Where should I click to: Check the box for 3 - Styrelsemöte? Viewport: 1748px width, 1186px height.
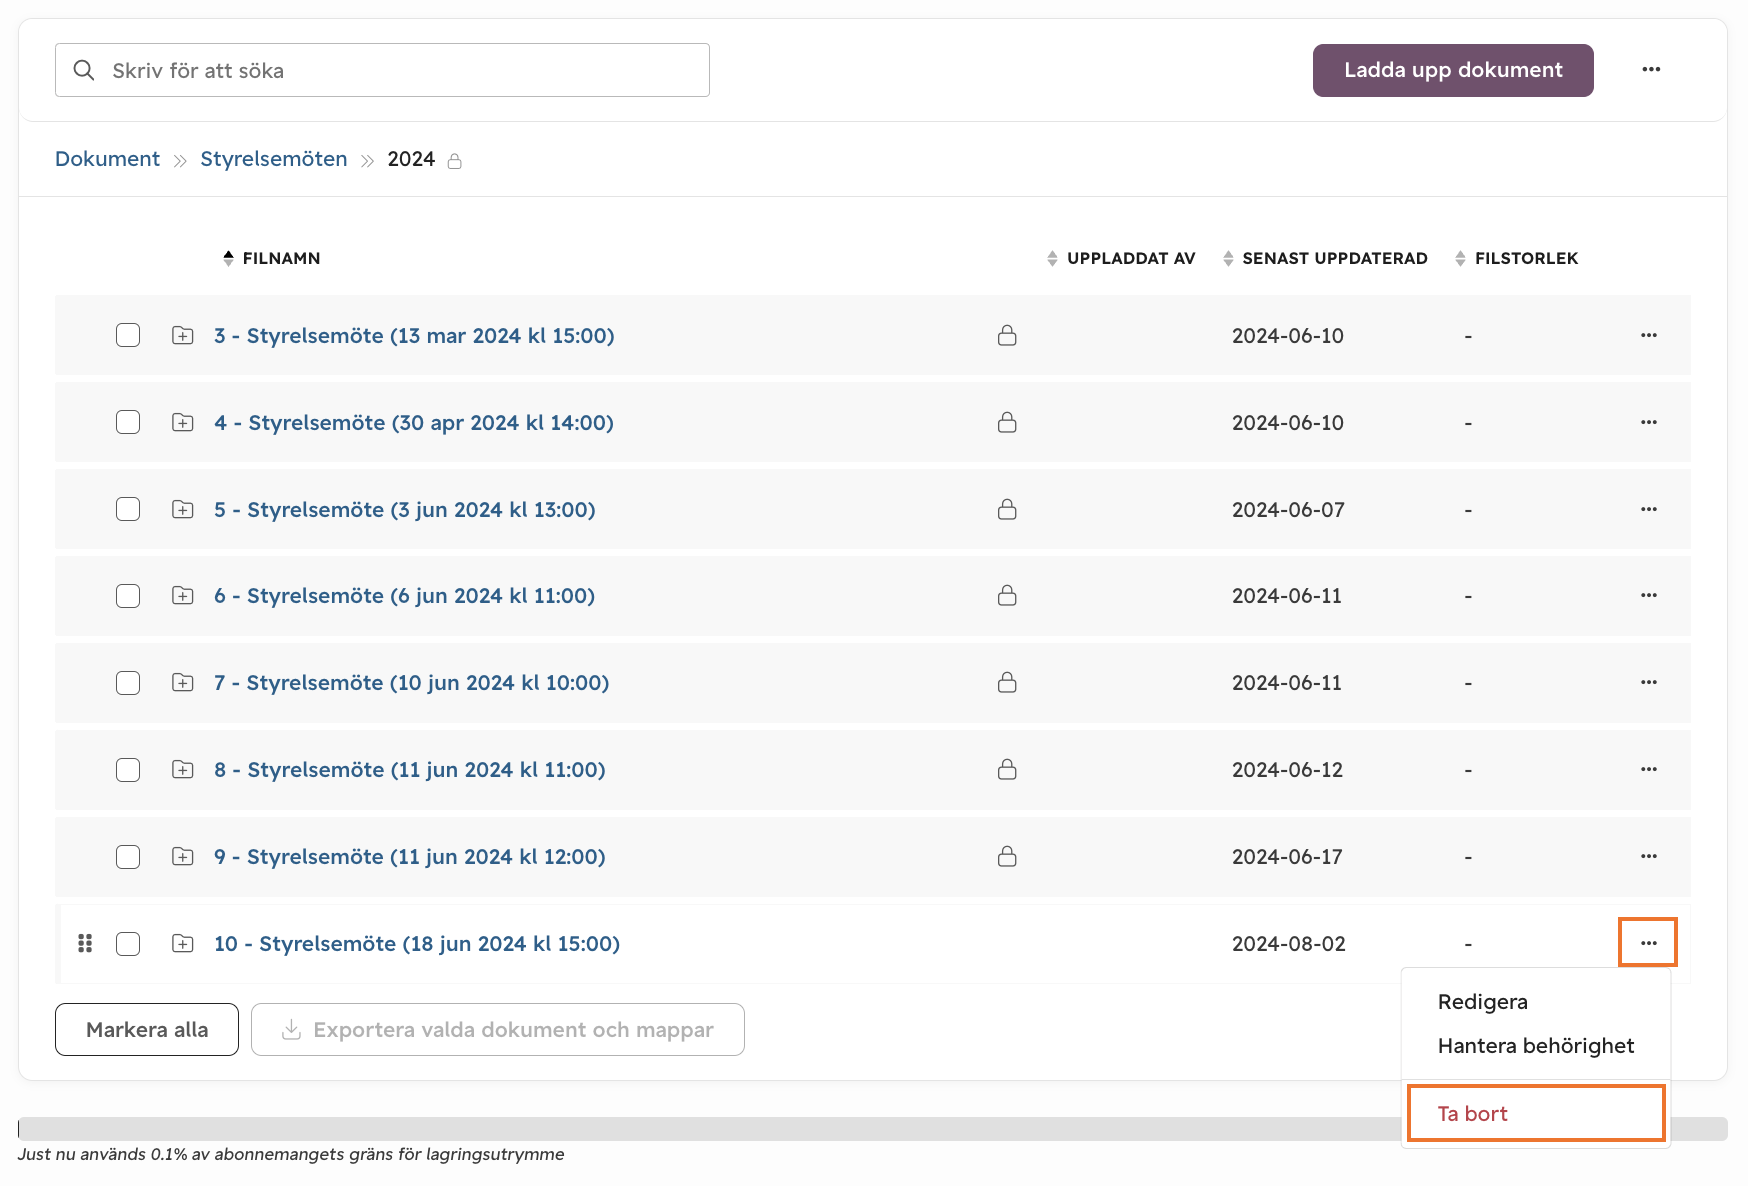pyautogui.click(x=128, y=335)
